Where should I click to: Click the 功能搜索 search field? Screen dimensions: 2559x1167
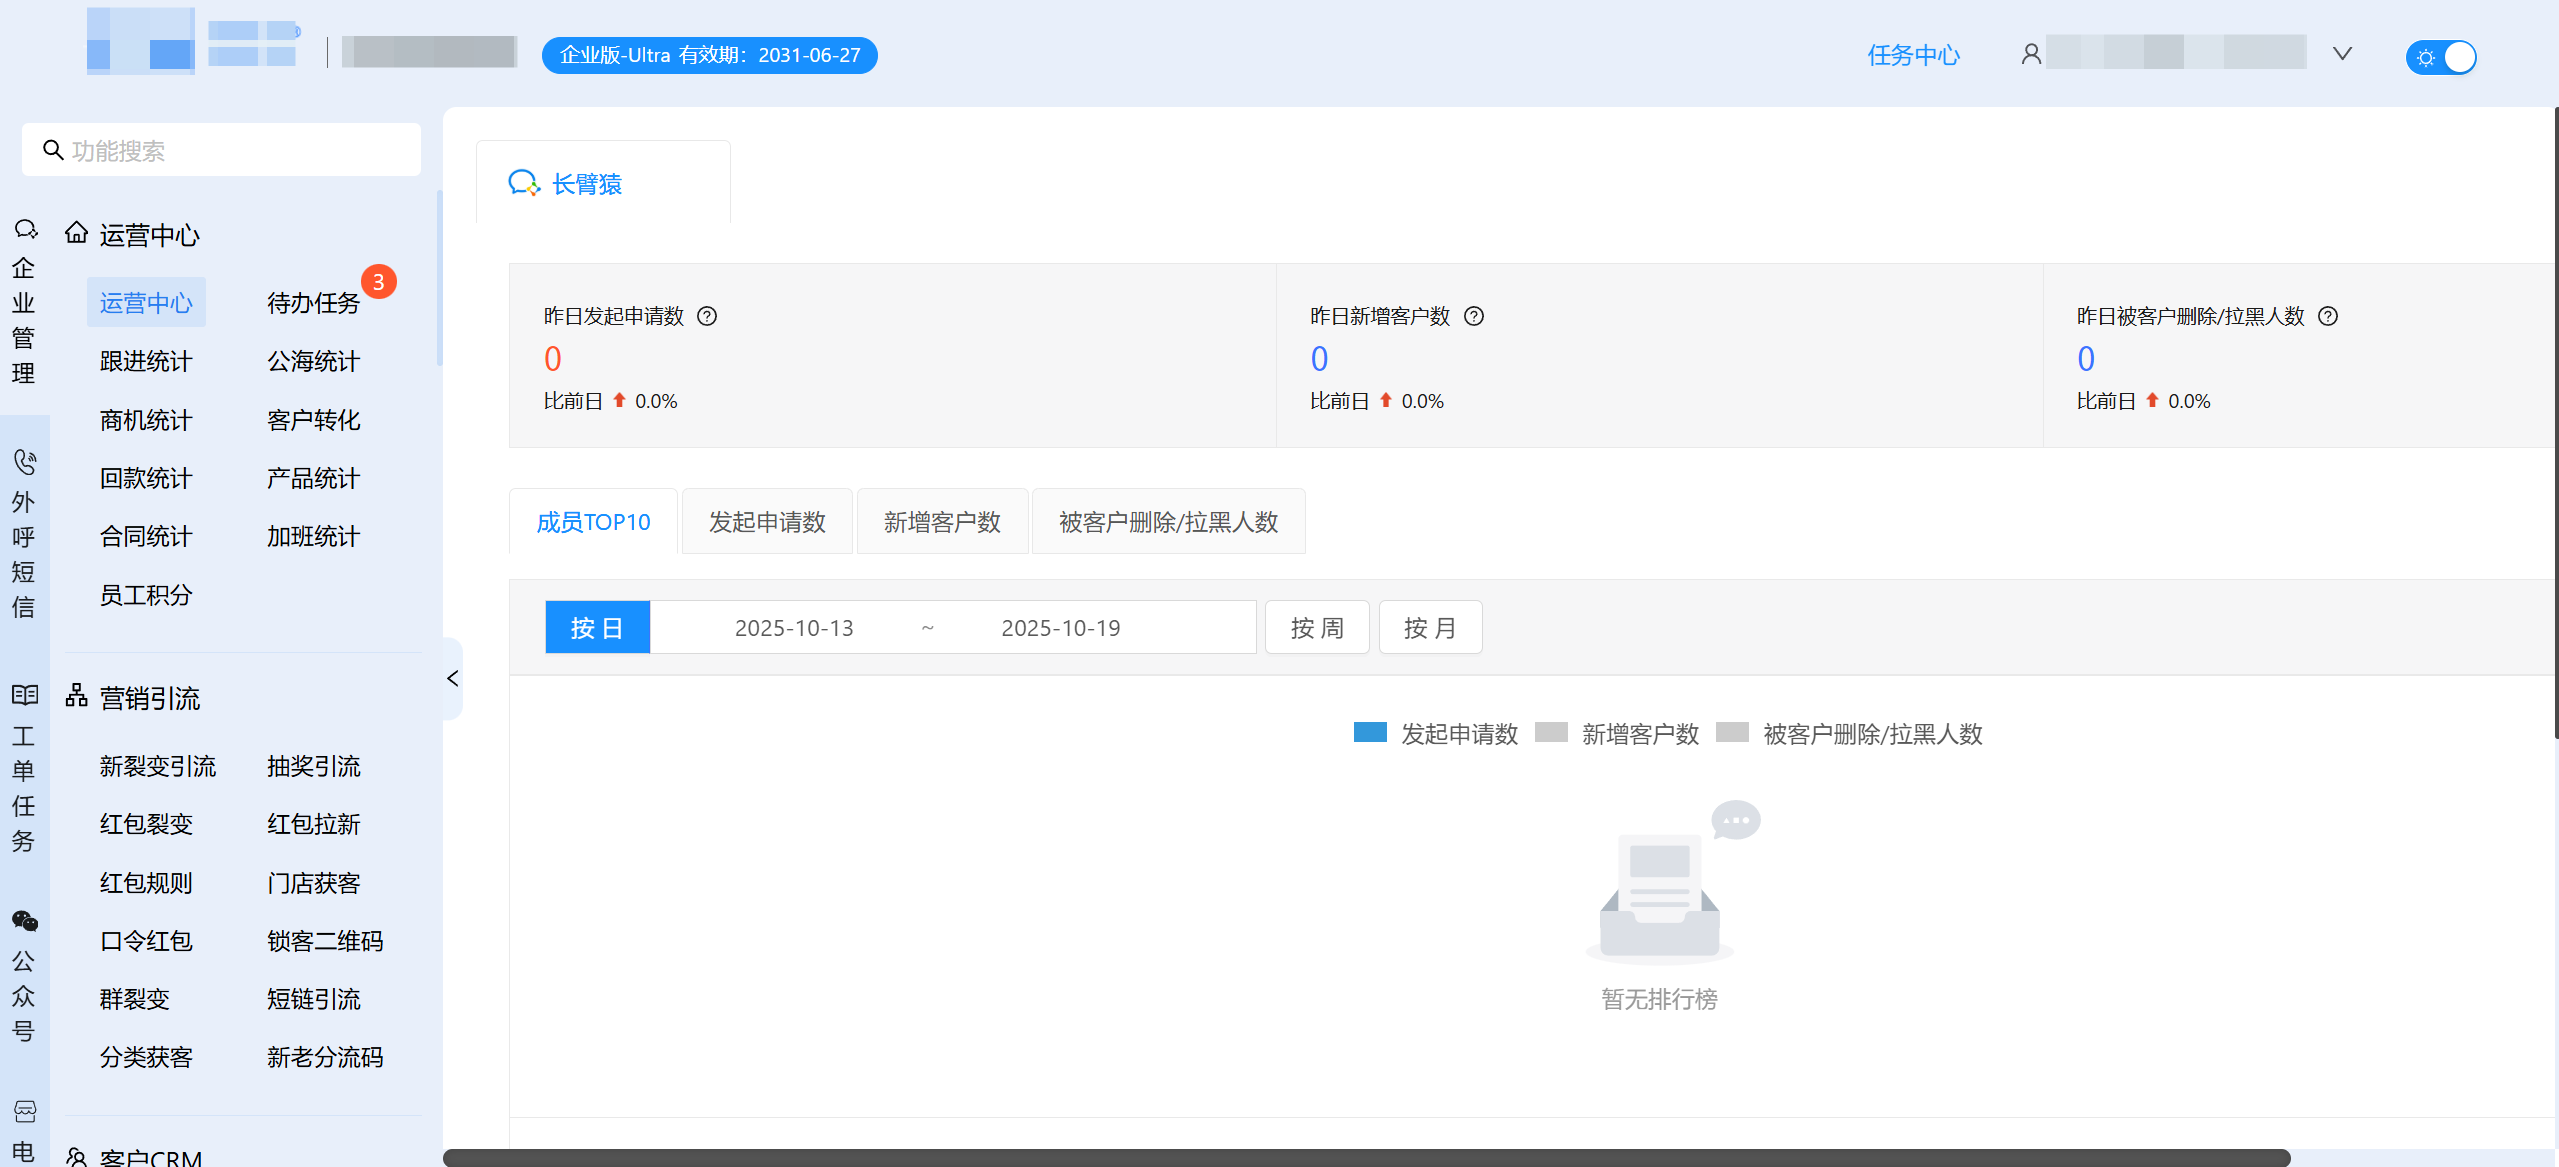click(x=222, y=151)
